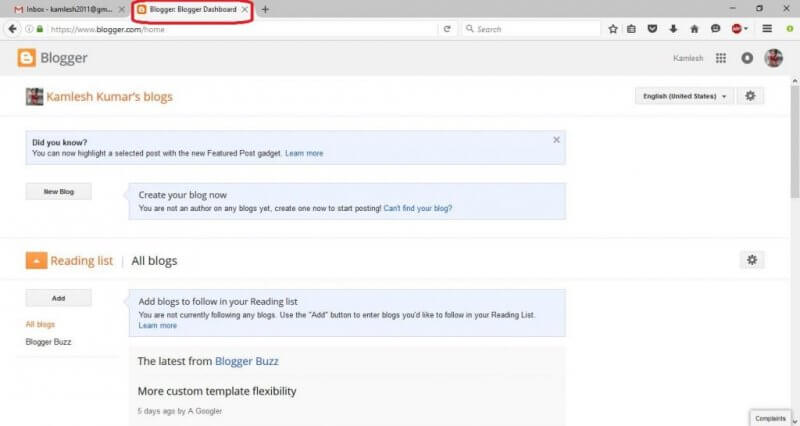The height and width of the screenshot is (426, 800).
Task: Reload the page with refresh icon
Action: (x=447, y=29)
